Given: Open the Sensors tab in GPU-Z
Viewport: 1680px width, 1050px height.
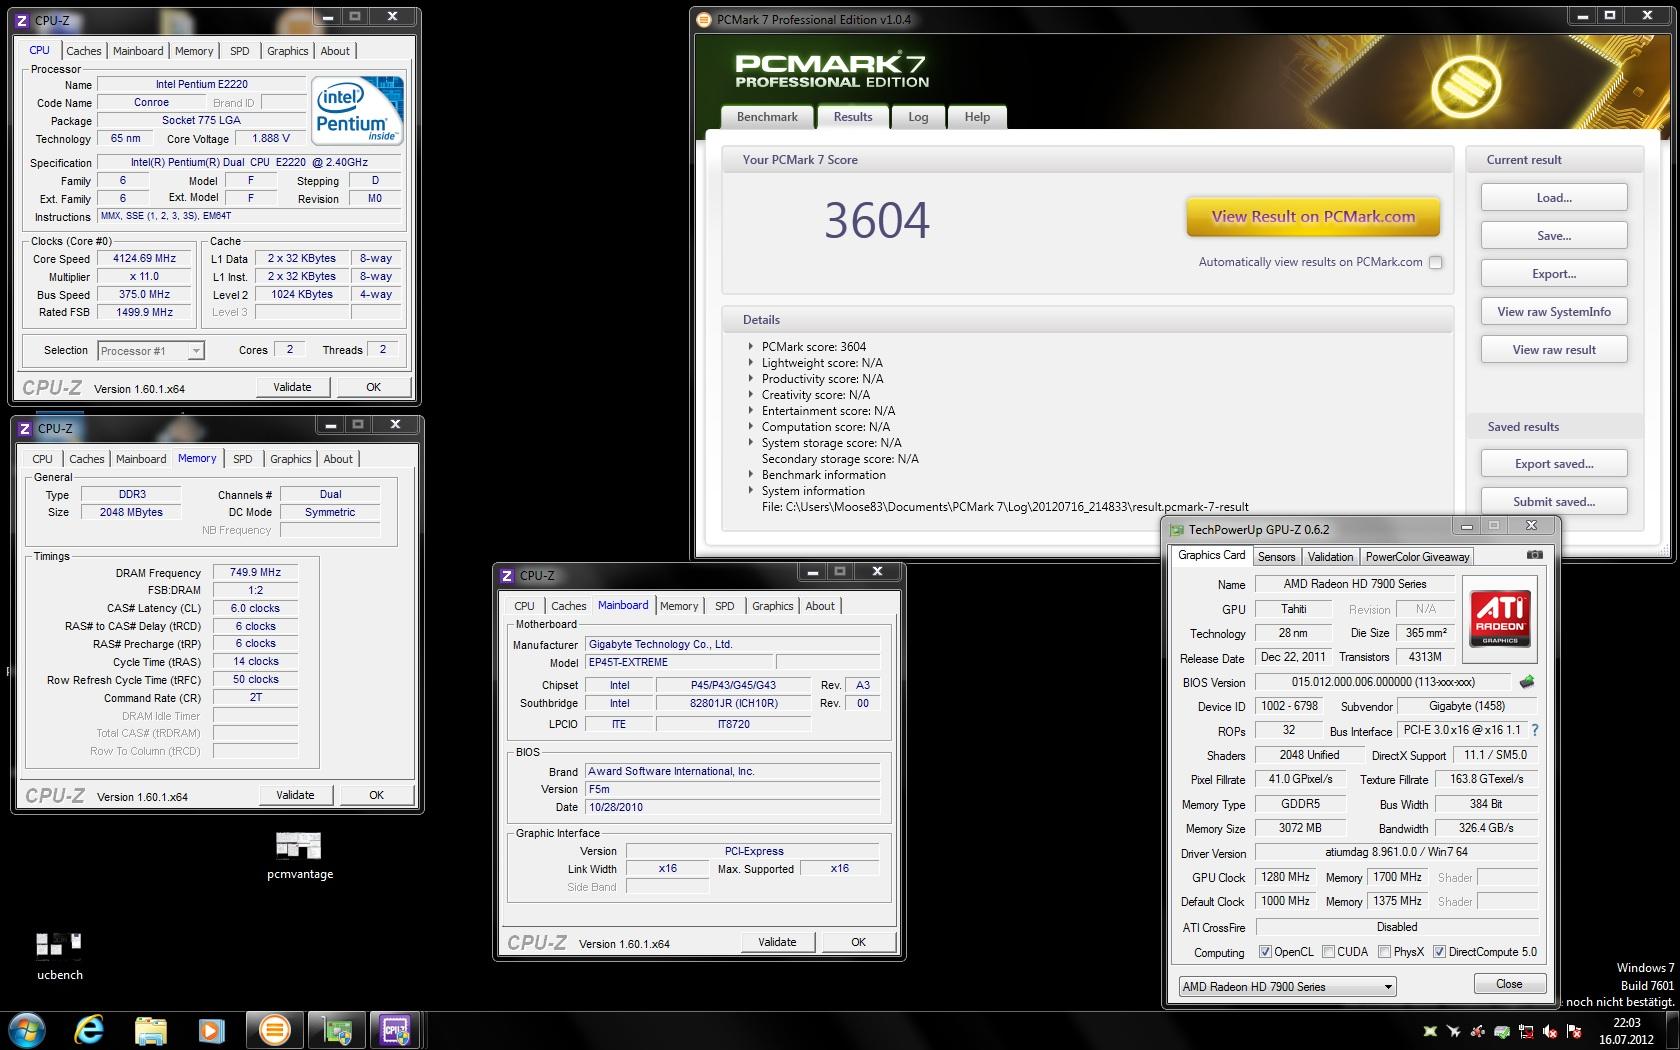Looking at the screenshot, I should (1276, 557).
